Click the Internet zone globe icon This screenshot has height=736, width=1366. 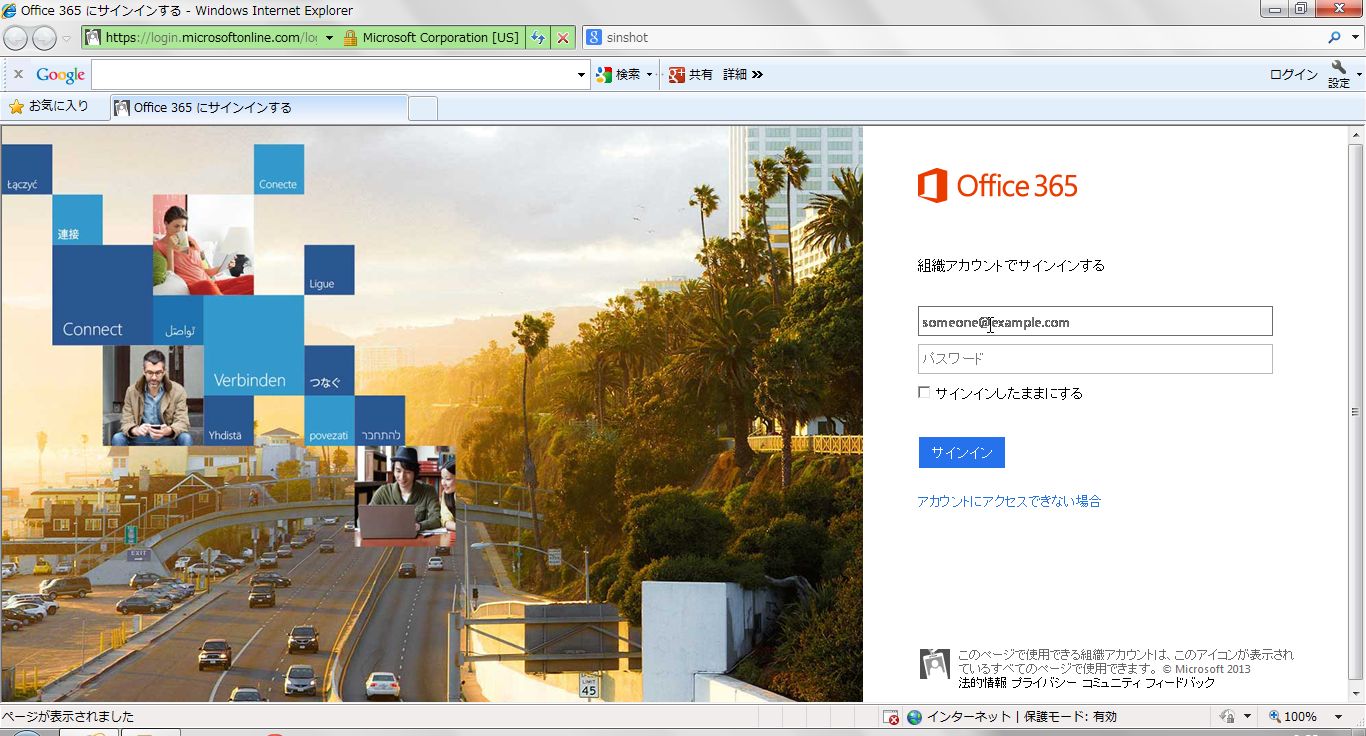pyautogui.click(x=914, y=717)
